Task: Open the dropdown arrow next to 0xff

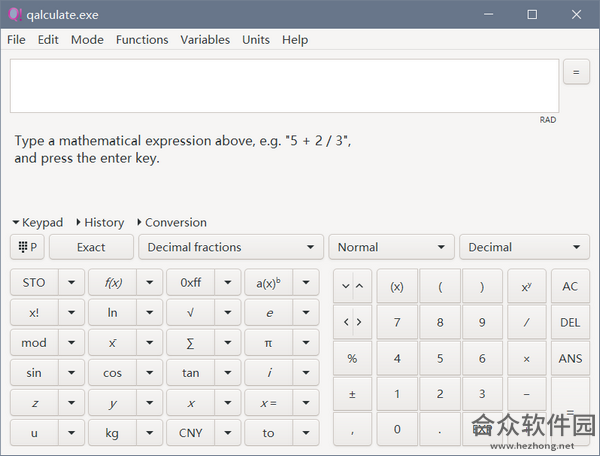Action: tap(228, 282)
